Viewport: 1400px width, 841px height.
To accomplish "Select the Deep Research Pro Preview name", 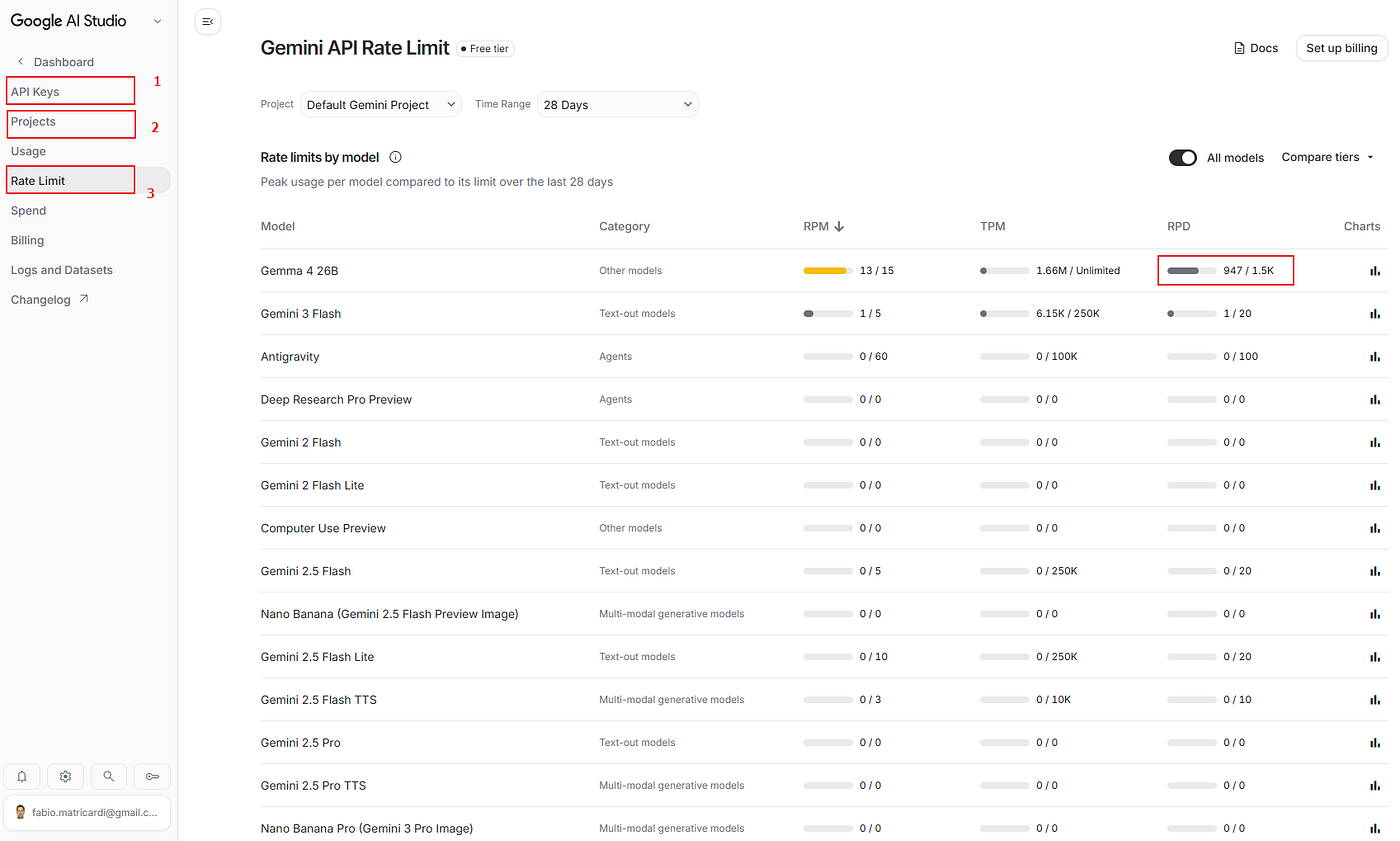I will 336,400.
